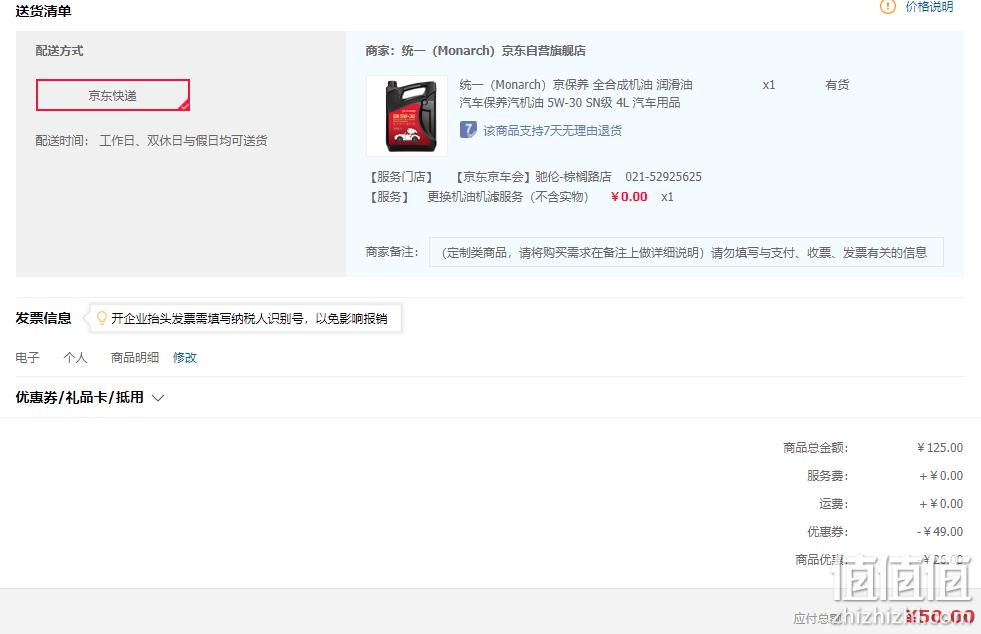Click the phone number 021-52925625
The image size is (981, 634).
click(x=663, y=176)
